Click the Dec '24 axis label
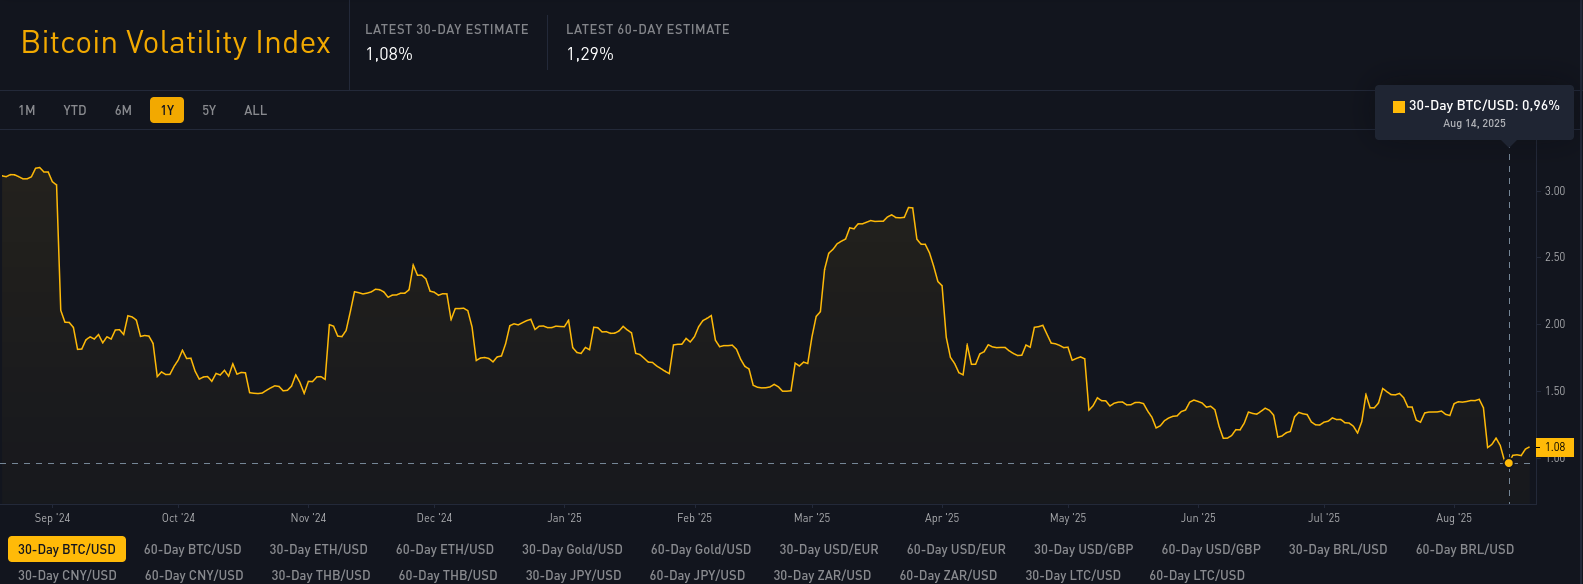This screenshot has width=1583, height=584. [x=434, y=518]
